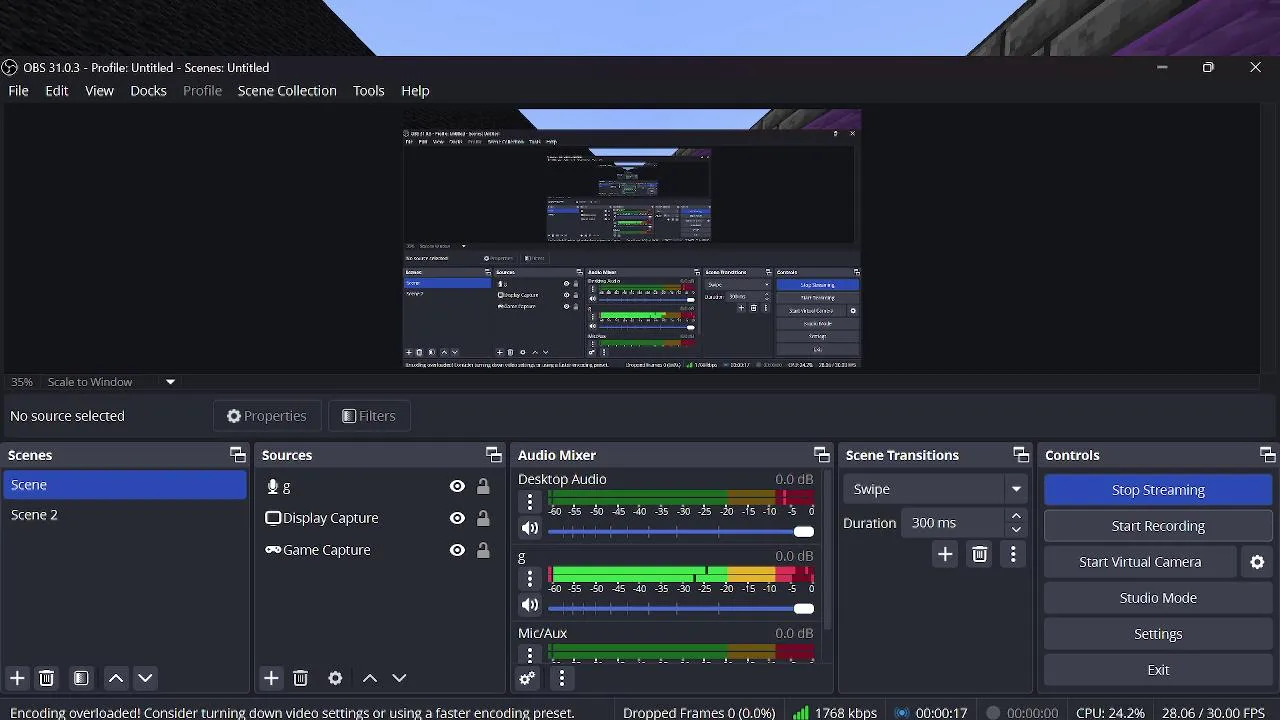The image size is (1280, 720).
Task: Toggle visibility of g source
Action: (x=457, y=486)
